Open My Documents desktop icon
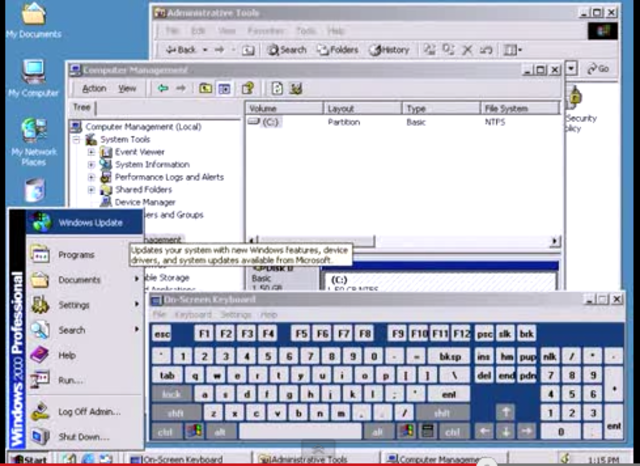Screen dimensions: 640x466 [33, 20]
